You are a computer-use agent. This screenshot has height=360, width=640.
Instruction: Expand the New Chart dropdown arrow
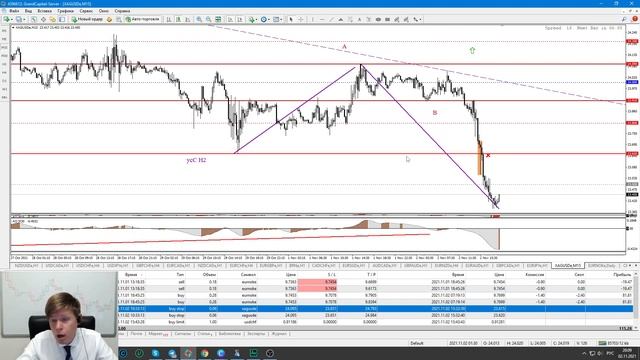click(x=12, y=19)
